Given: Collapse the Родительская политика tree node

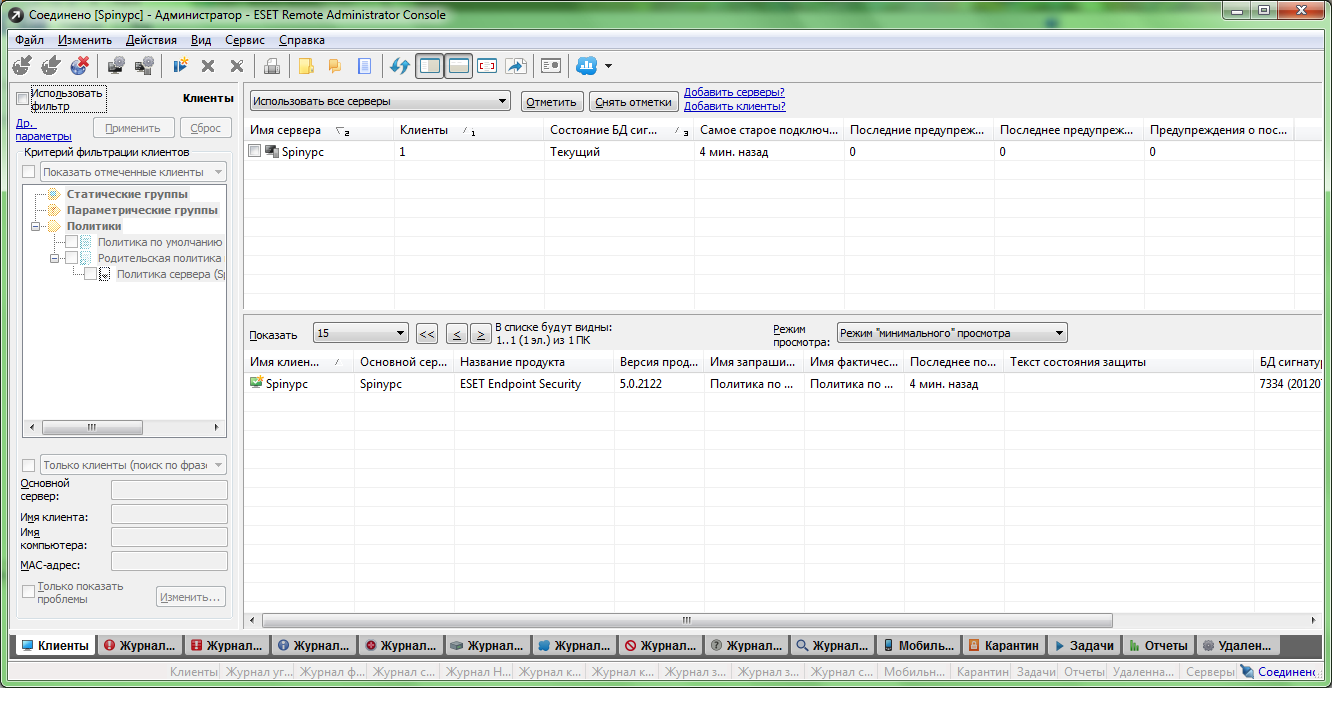Looking at the screenshot, I should [x=55, y=258].
